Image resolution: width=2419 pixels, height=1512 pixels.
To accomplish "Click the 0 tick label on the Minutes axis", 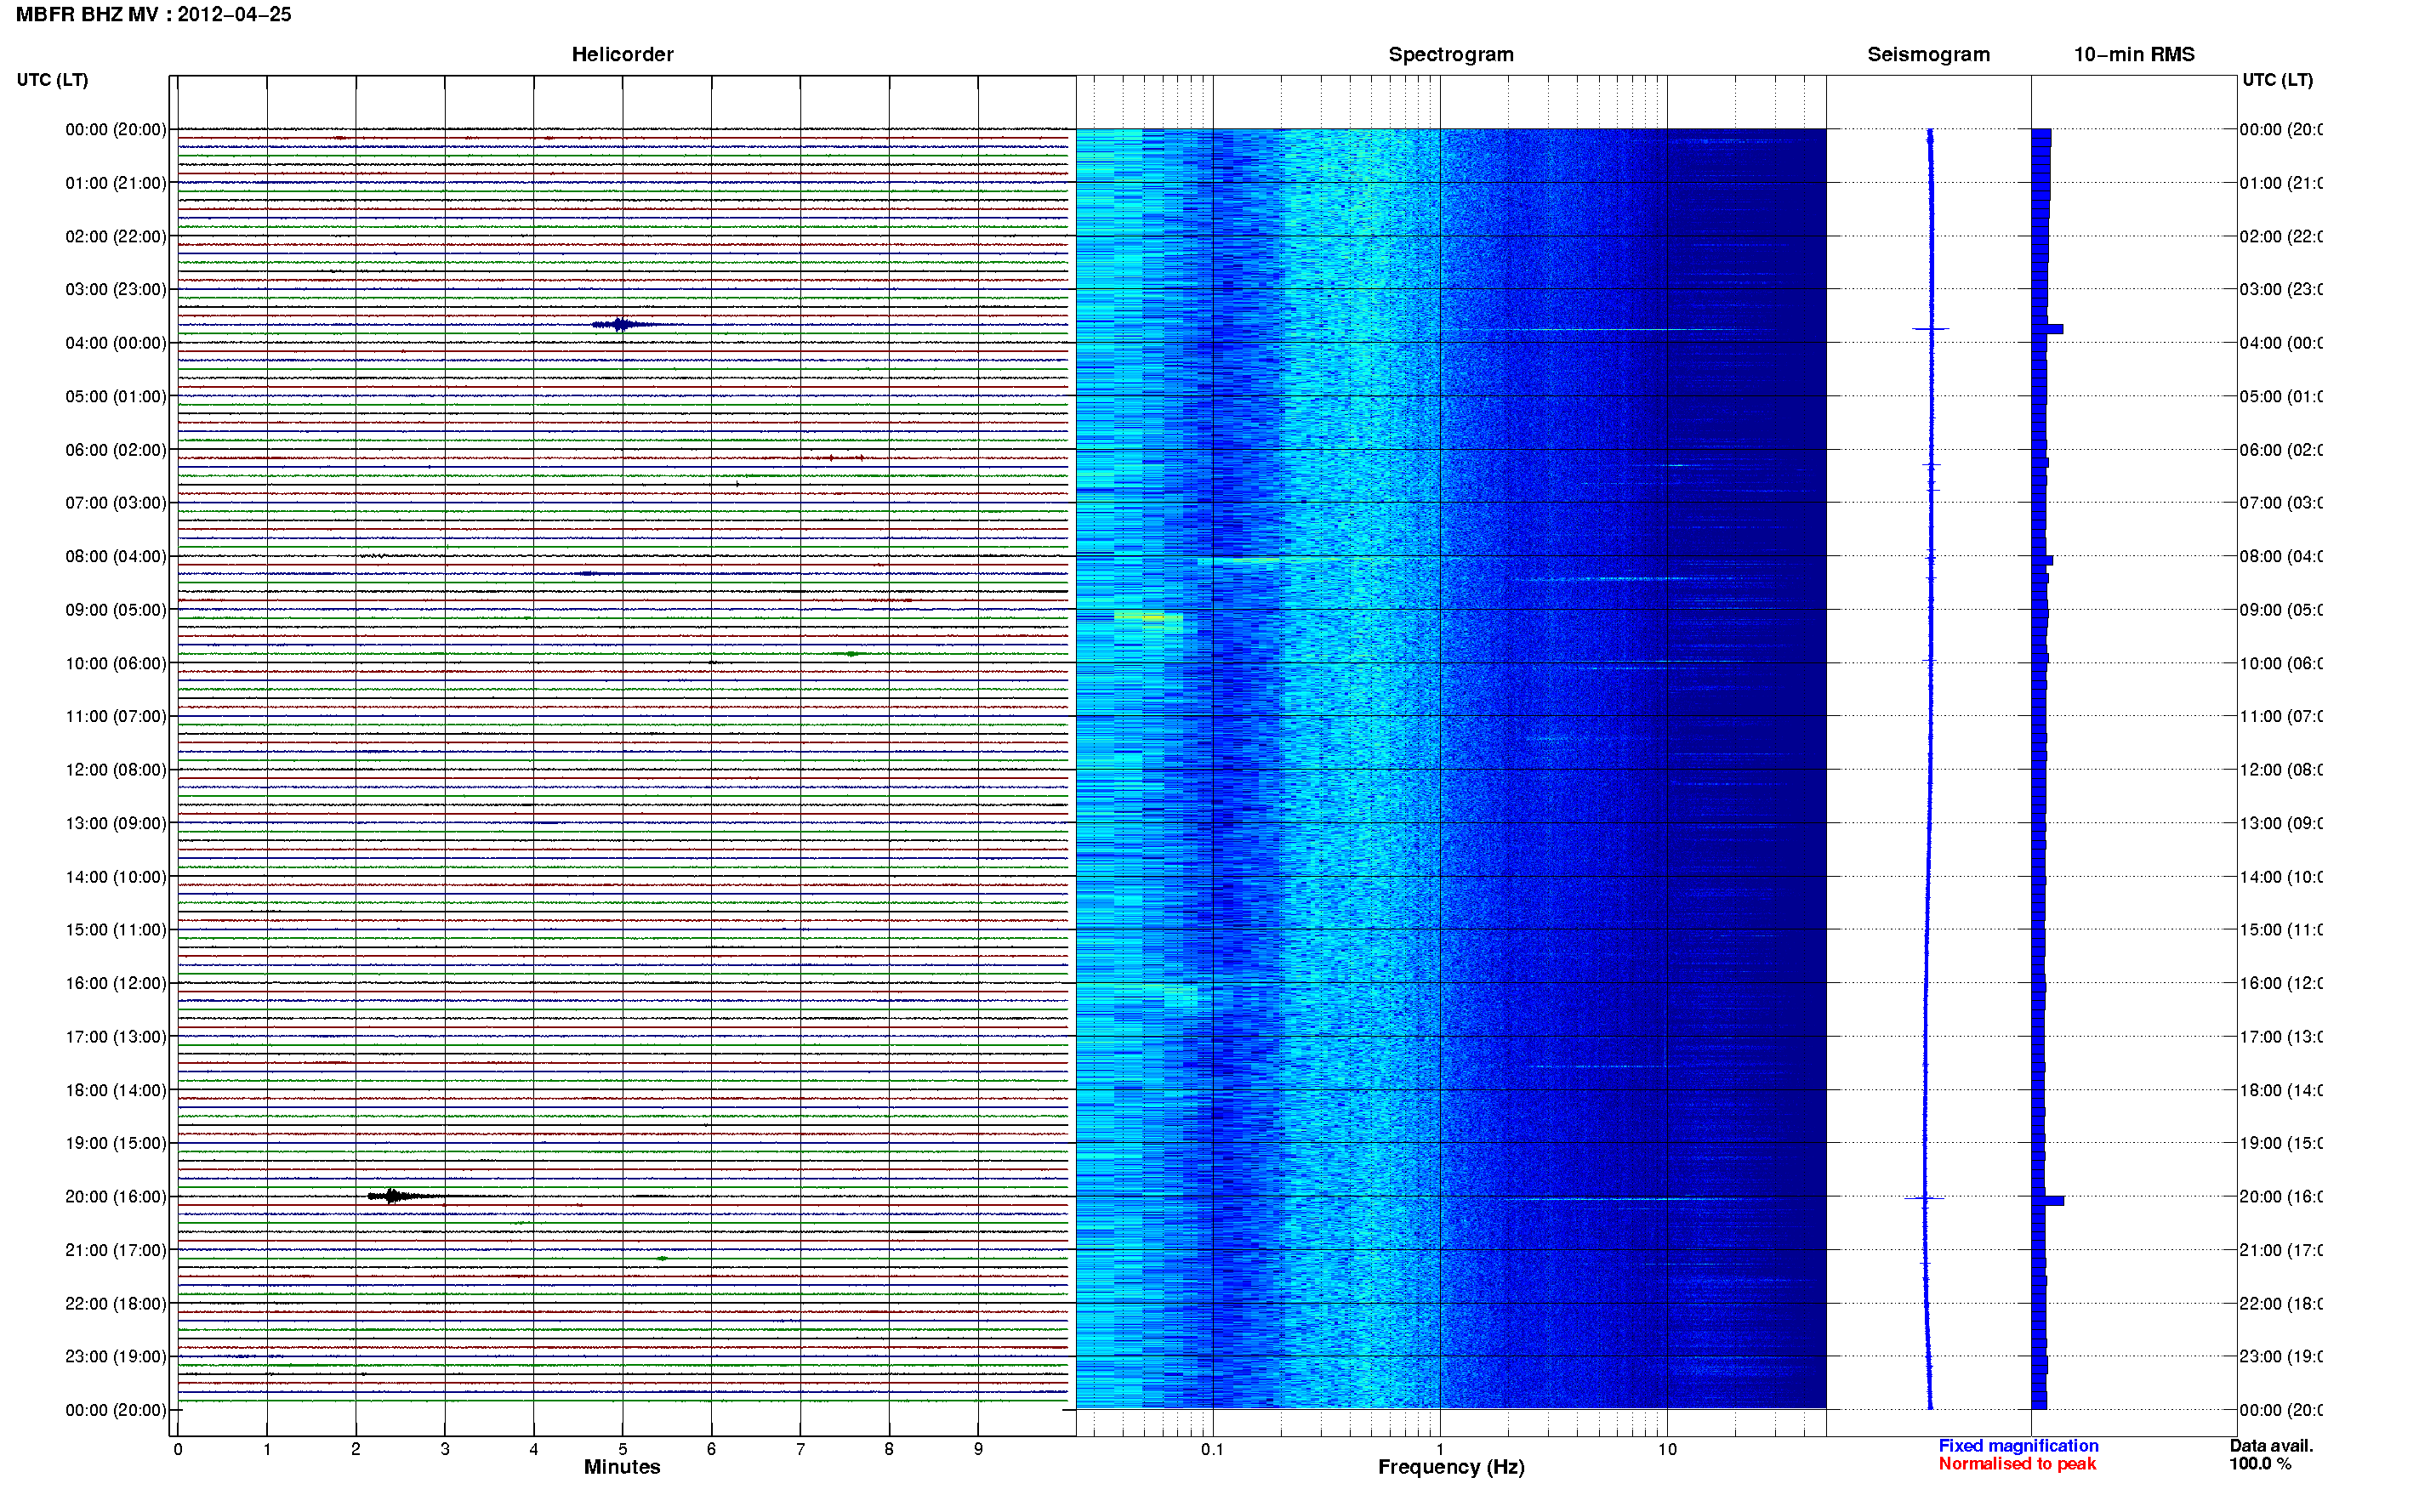I will click(x=178, y=1449).
